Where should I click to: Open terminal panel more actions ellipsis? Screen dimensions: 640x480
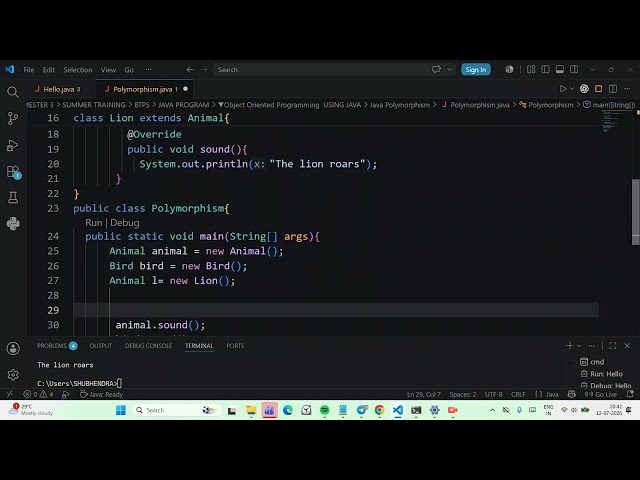pos(591,346)
